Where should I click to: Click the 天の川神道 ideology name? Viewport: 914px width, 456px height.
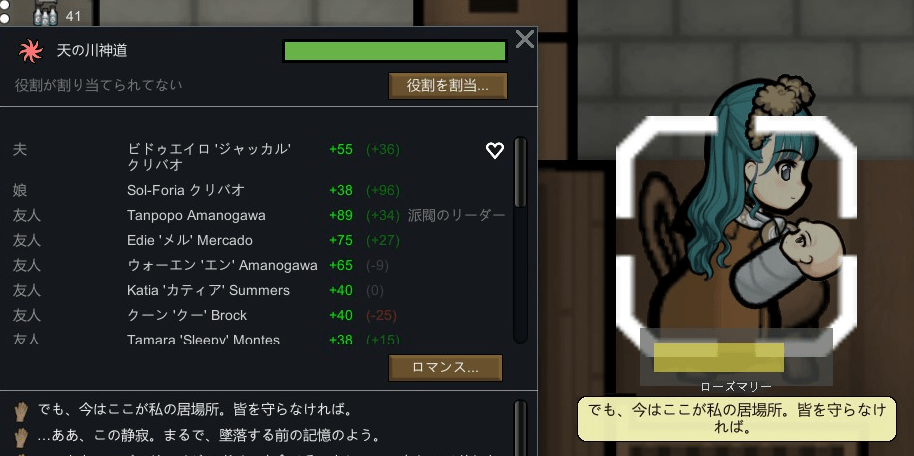click(x=92, y=51)
